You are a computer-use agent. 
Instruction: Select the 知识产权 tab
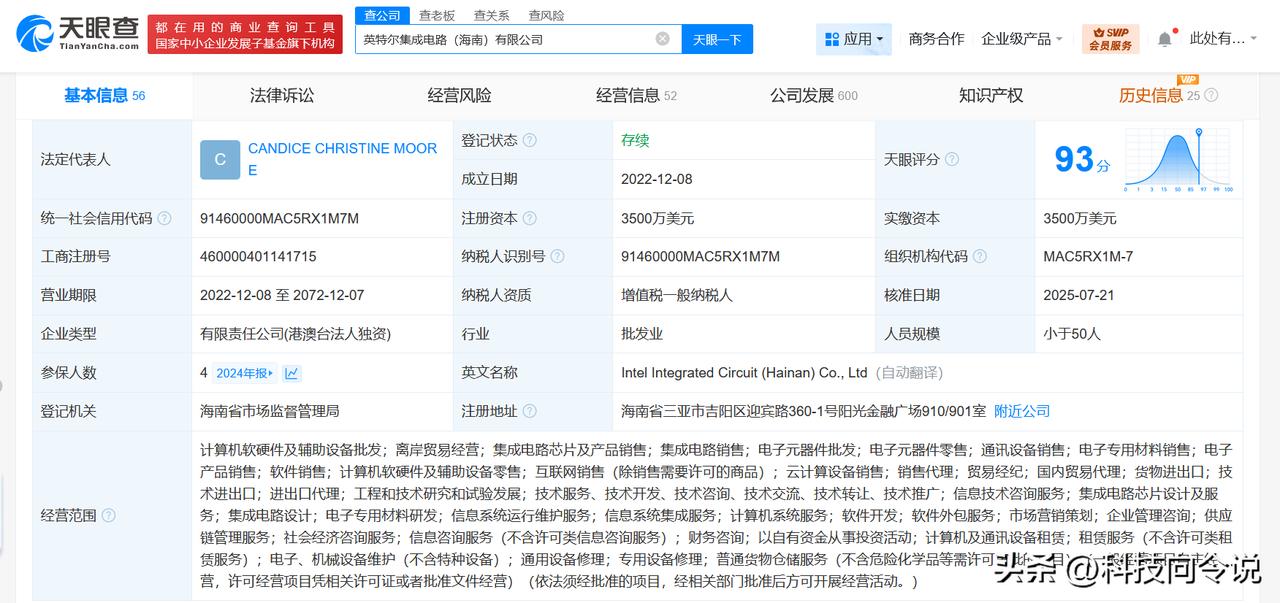(991, 96)
